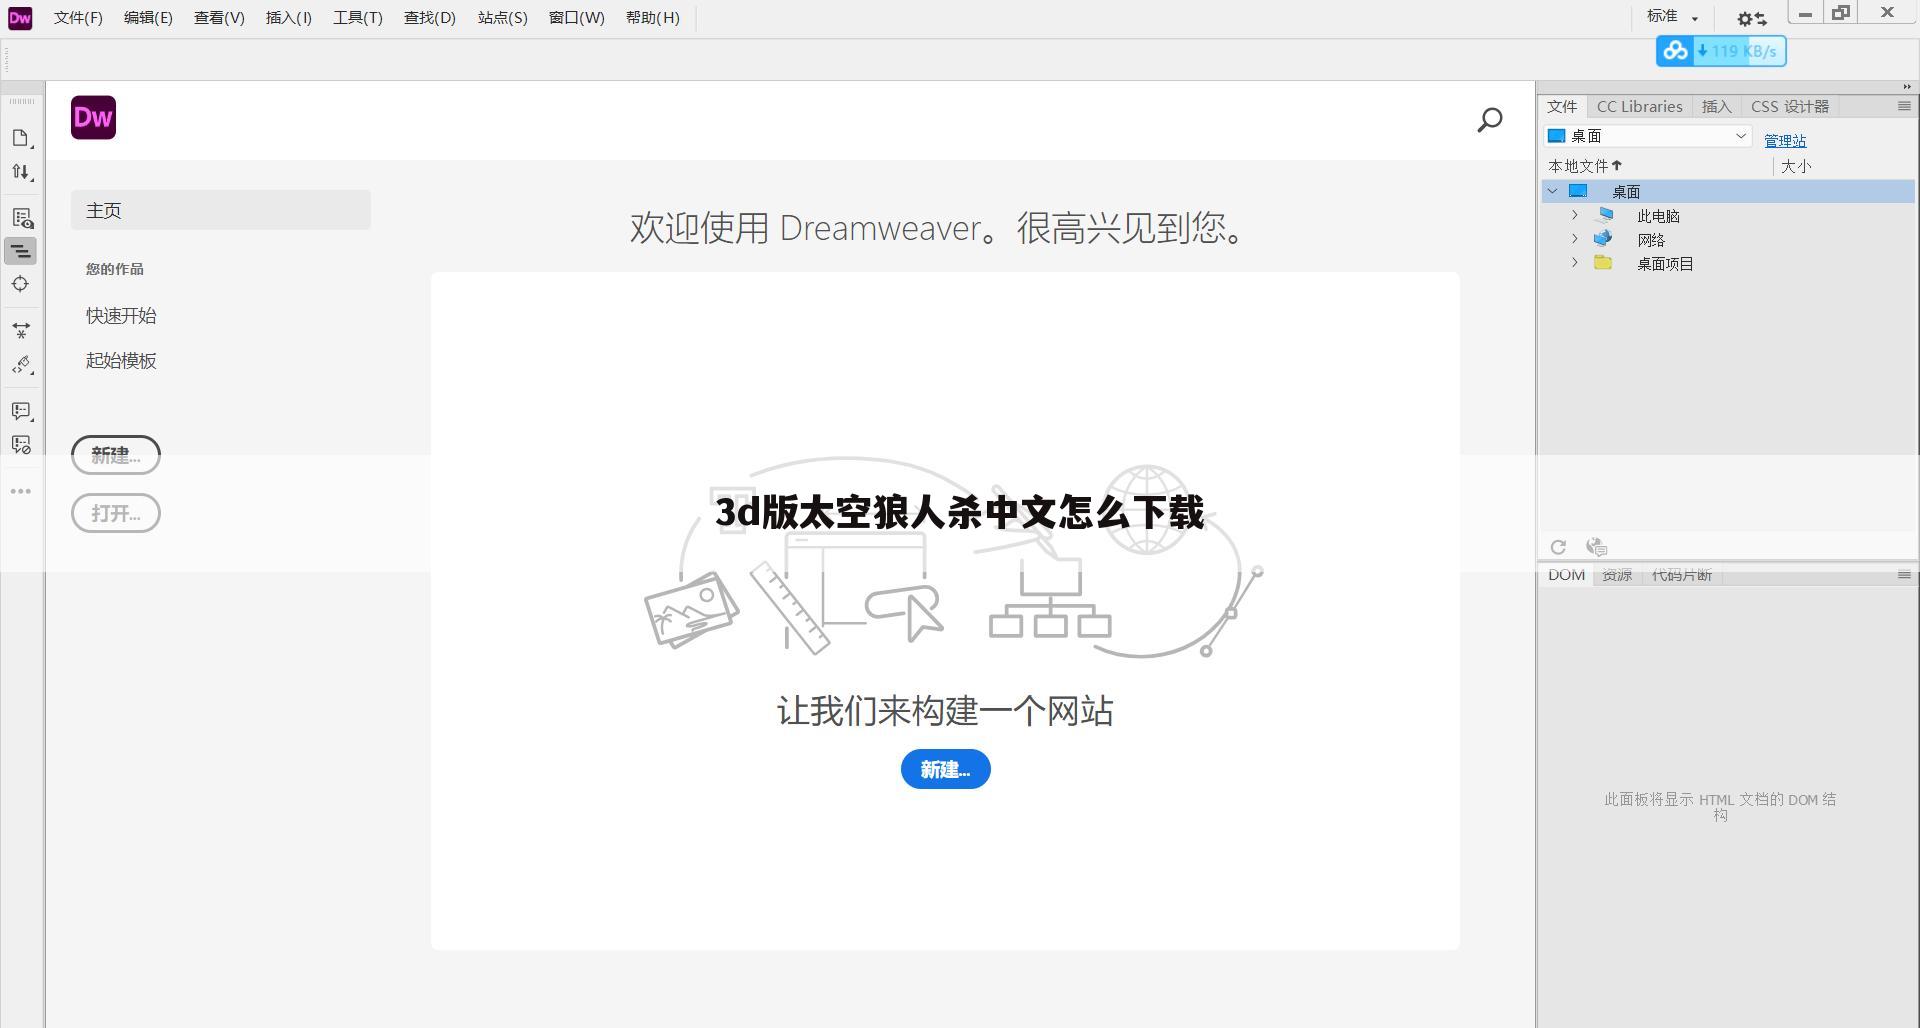Click the 打开... sidebar button
1920x1028 pixels.
(116, 513)
